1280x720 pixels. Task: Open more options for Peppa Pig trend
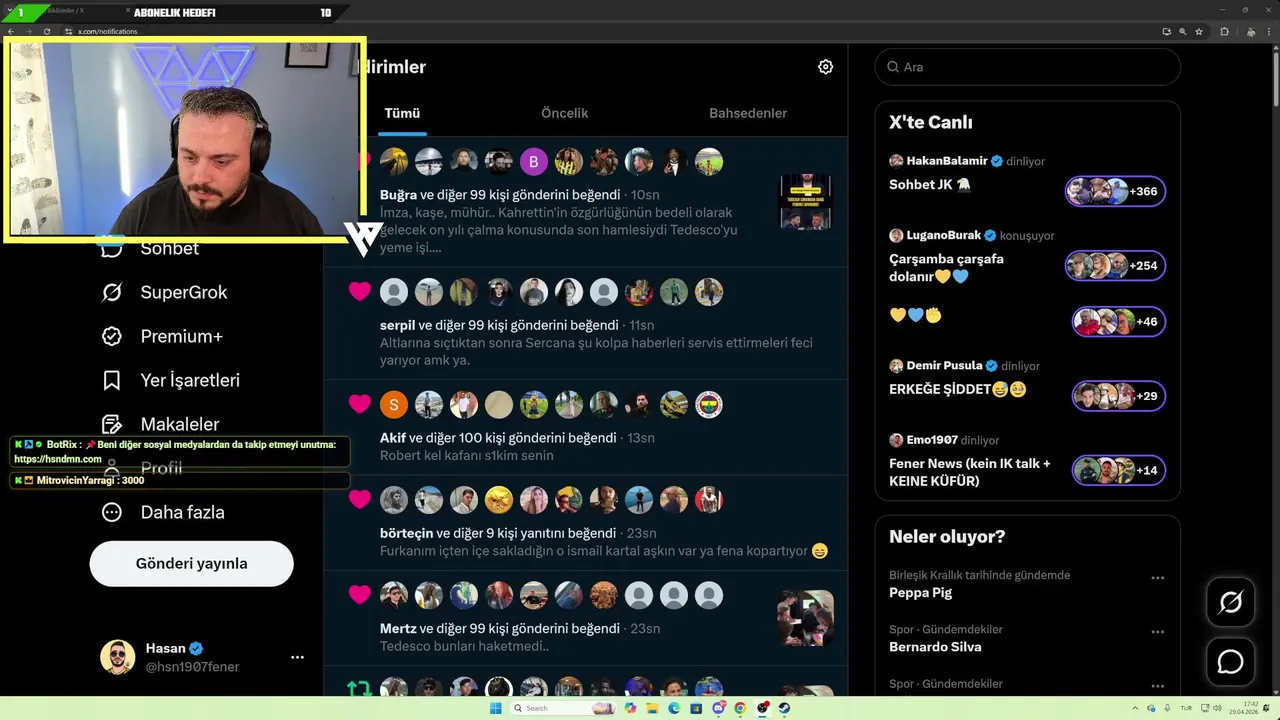1157,578
